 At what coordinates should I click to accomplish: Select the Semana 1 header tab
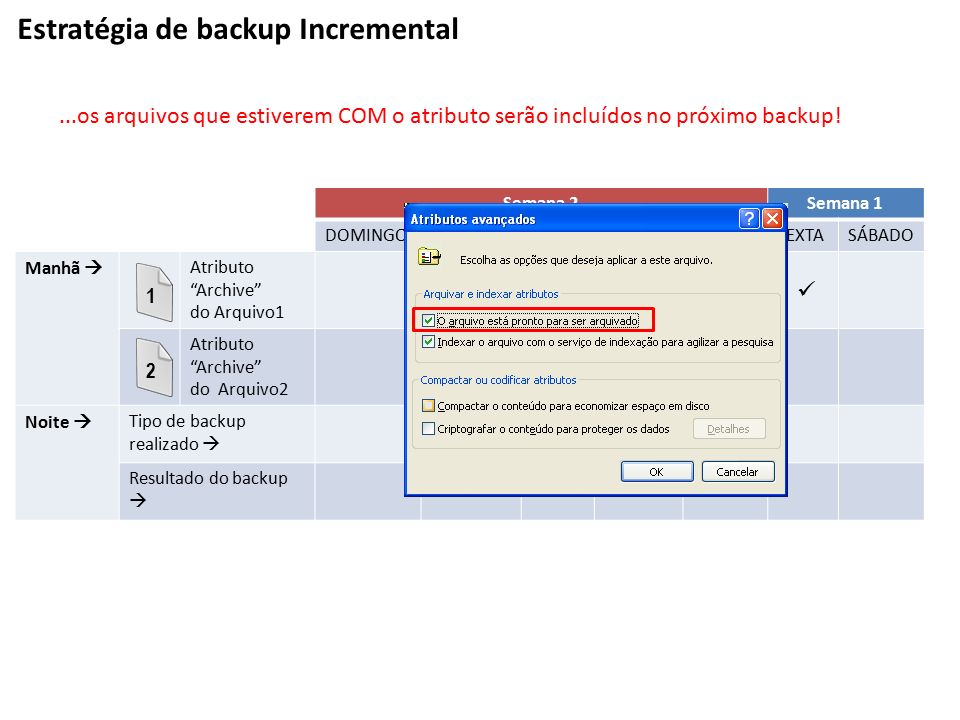pos(846,203)
